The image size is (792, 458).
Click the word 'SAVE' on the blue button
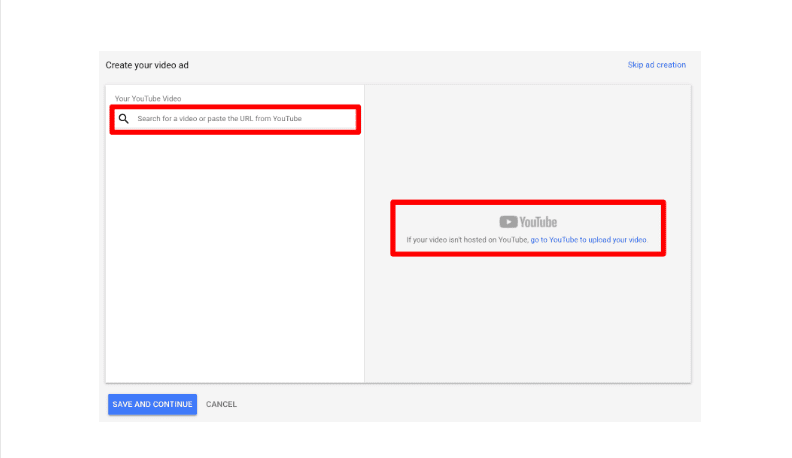122,404
